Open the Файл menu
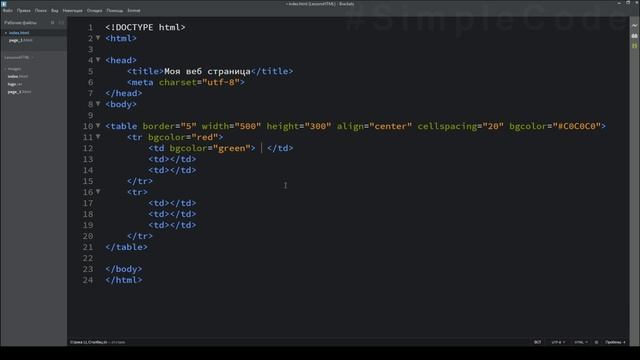Screen dimensions: 640x360 tap(8, 11)
